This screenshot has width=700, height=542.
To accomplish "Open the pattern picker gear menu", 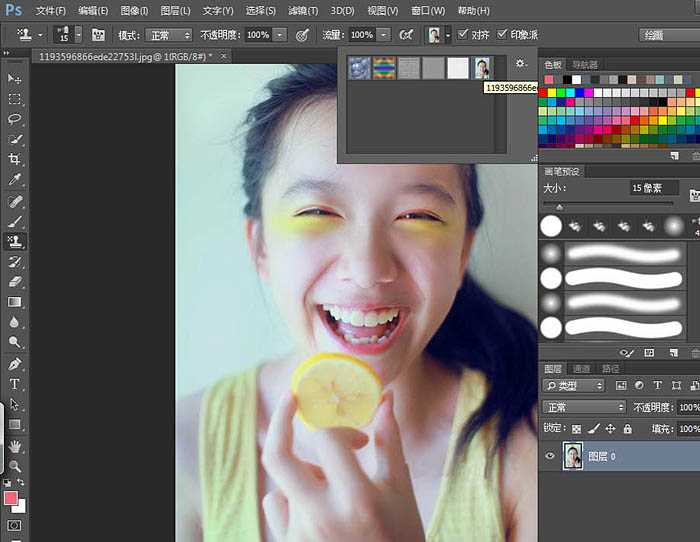I will [521, 64].
